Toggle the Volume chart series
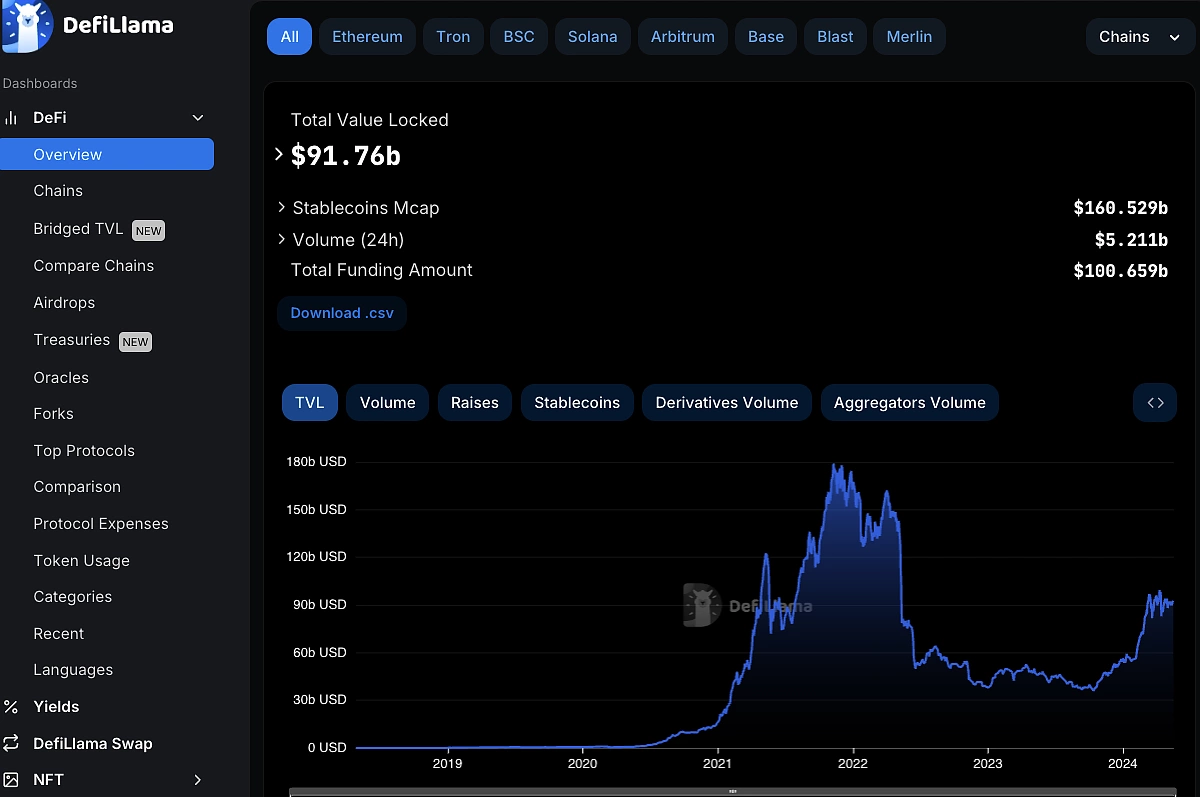The height and width of the screenshot is (797, 1200). pyautogui.click(x=388, y=403)
